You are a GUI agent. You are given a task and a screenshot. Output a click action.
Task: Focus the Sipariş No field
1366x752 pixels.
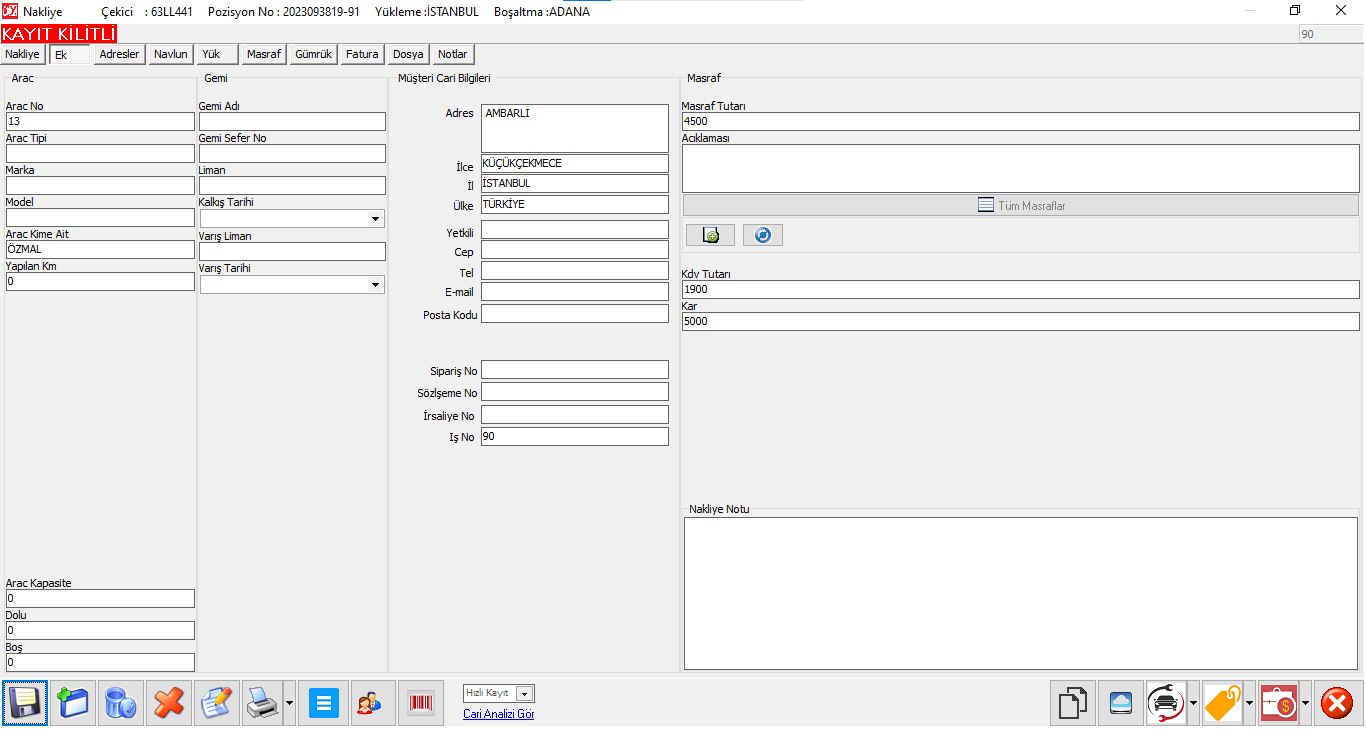pyautogui.click(x=575, y=370)
